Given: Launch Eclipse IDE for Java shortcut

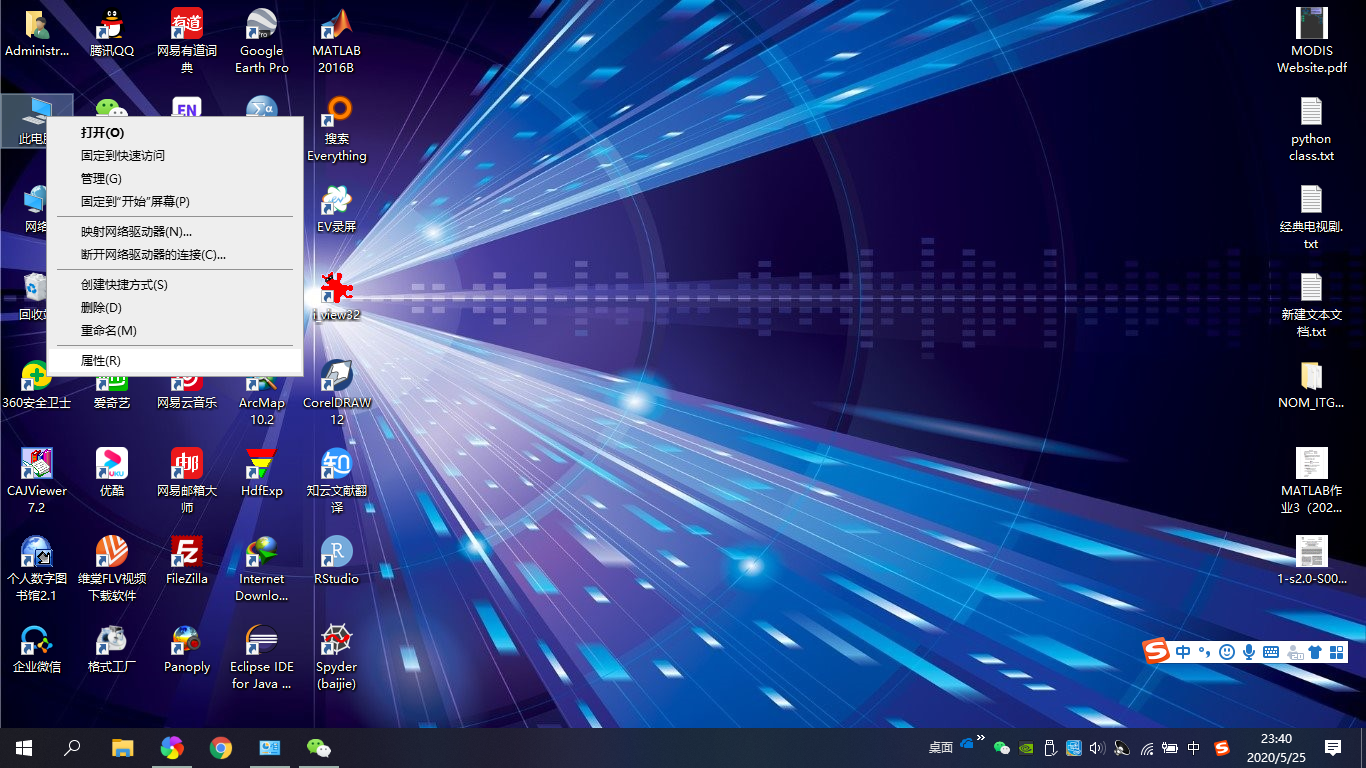Looking at the screenshot, I should tap(262, 657).
